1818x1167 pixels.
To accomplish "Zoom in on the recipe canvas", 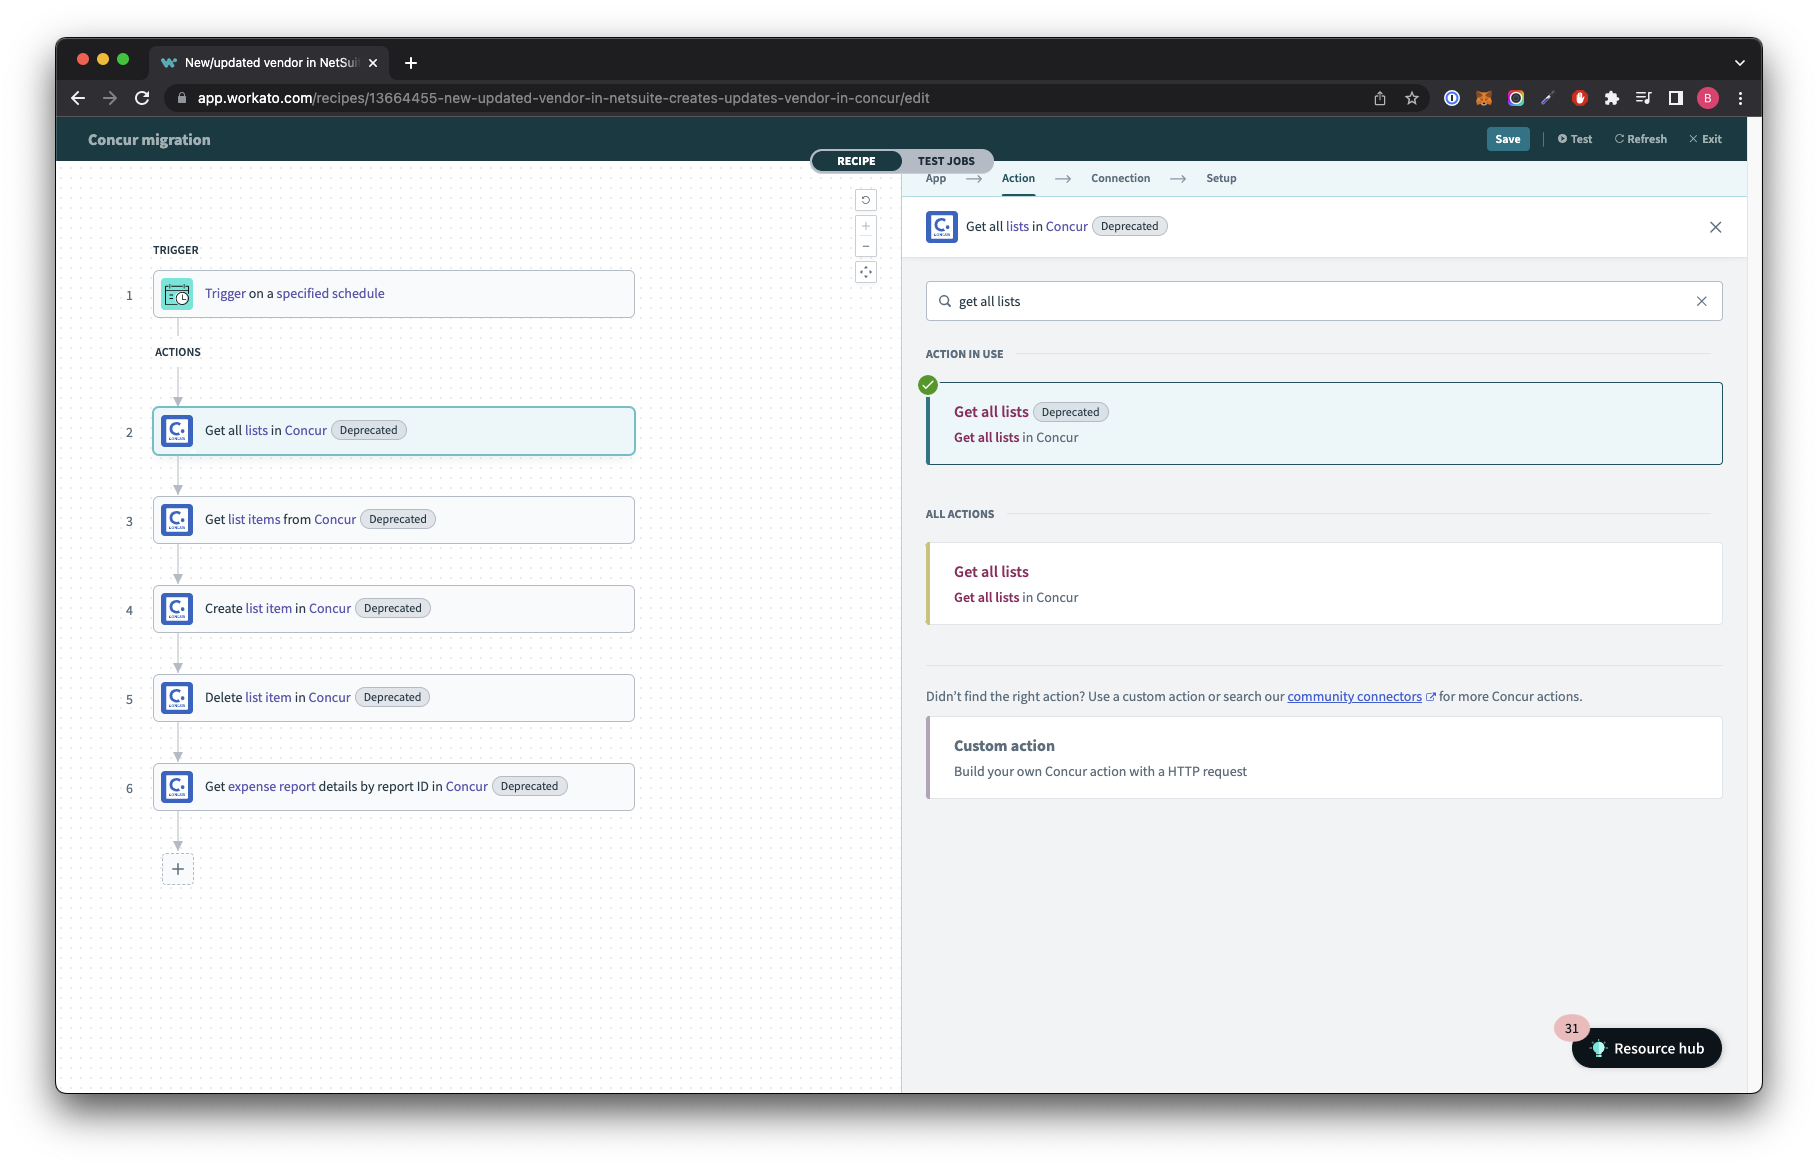I will click(866, 226).
